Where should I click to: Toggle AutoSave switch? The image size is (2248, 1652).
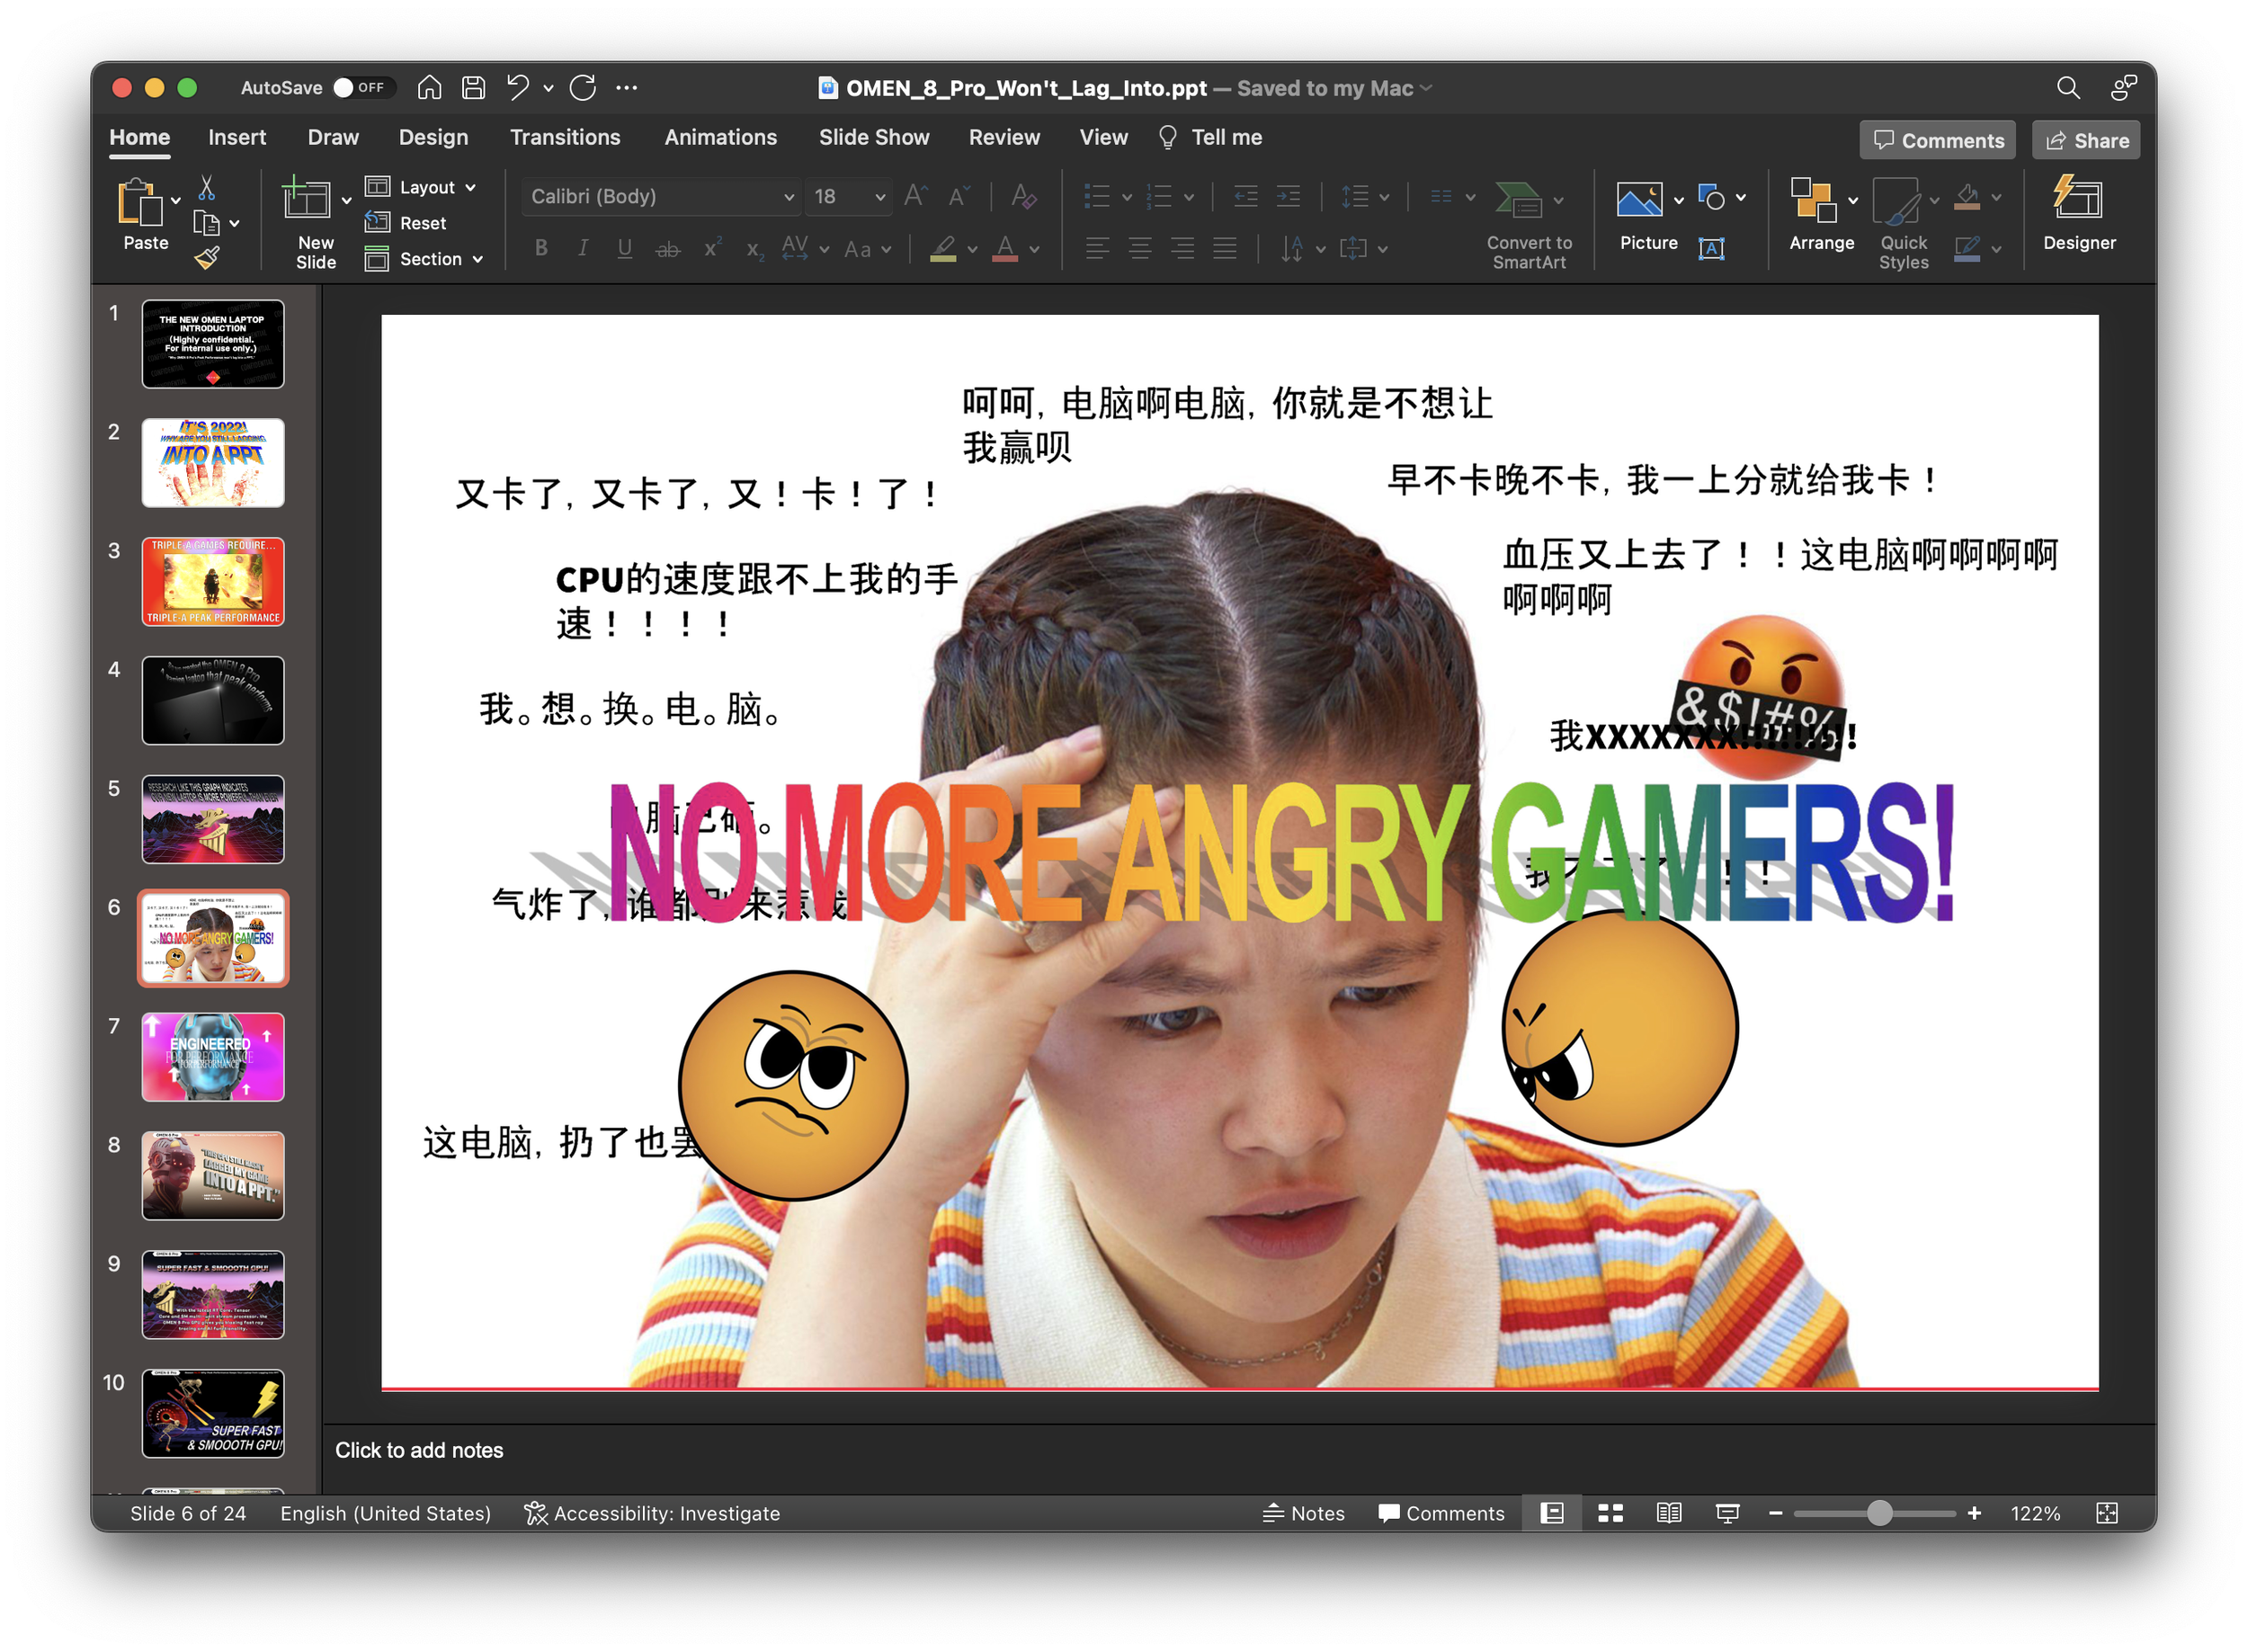362,88
